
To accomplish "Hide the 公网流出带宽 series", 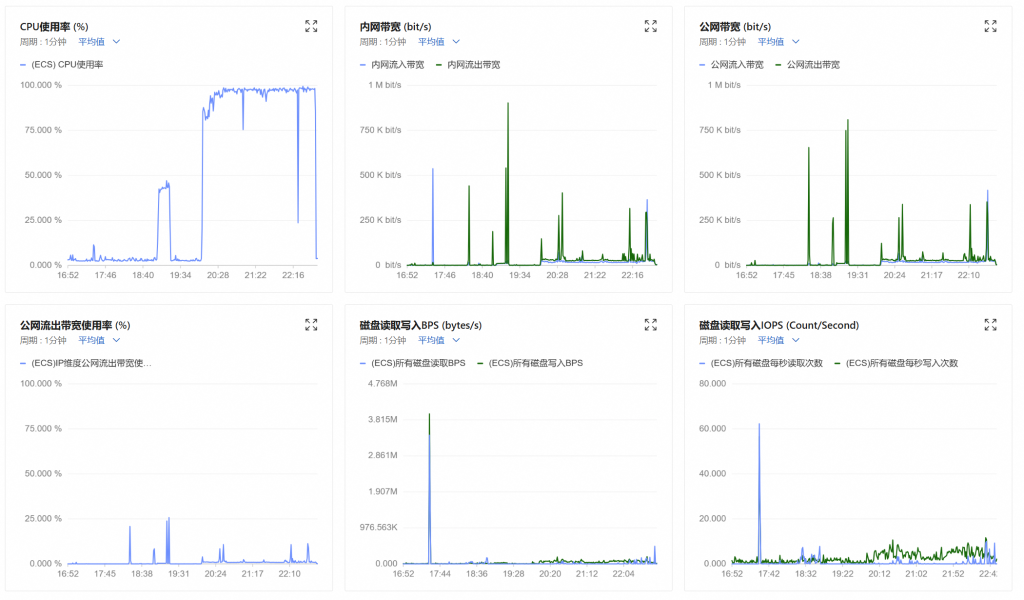I will [813, 65].
